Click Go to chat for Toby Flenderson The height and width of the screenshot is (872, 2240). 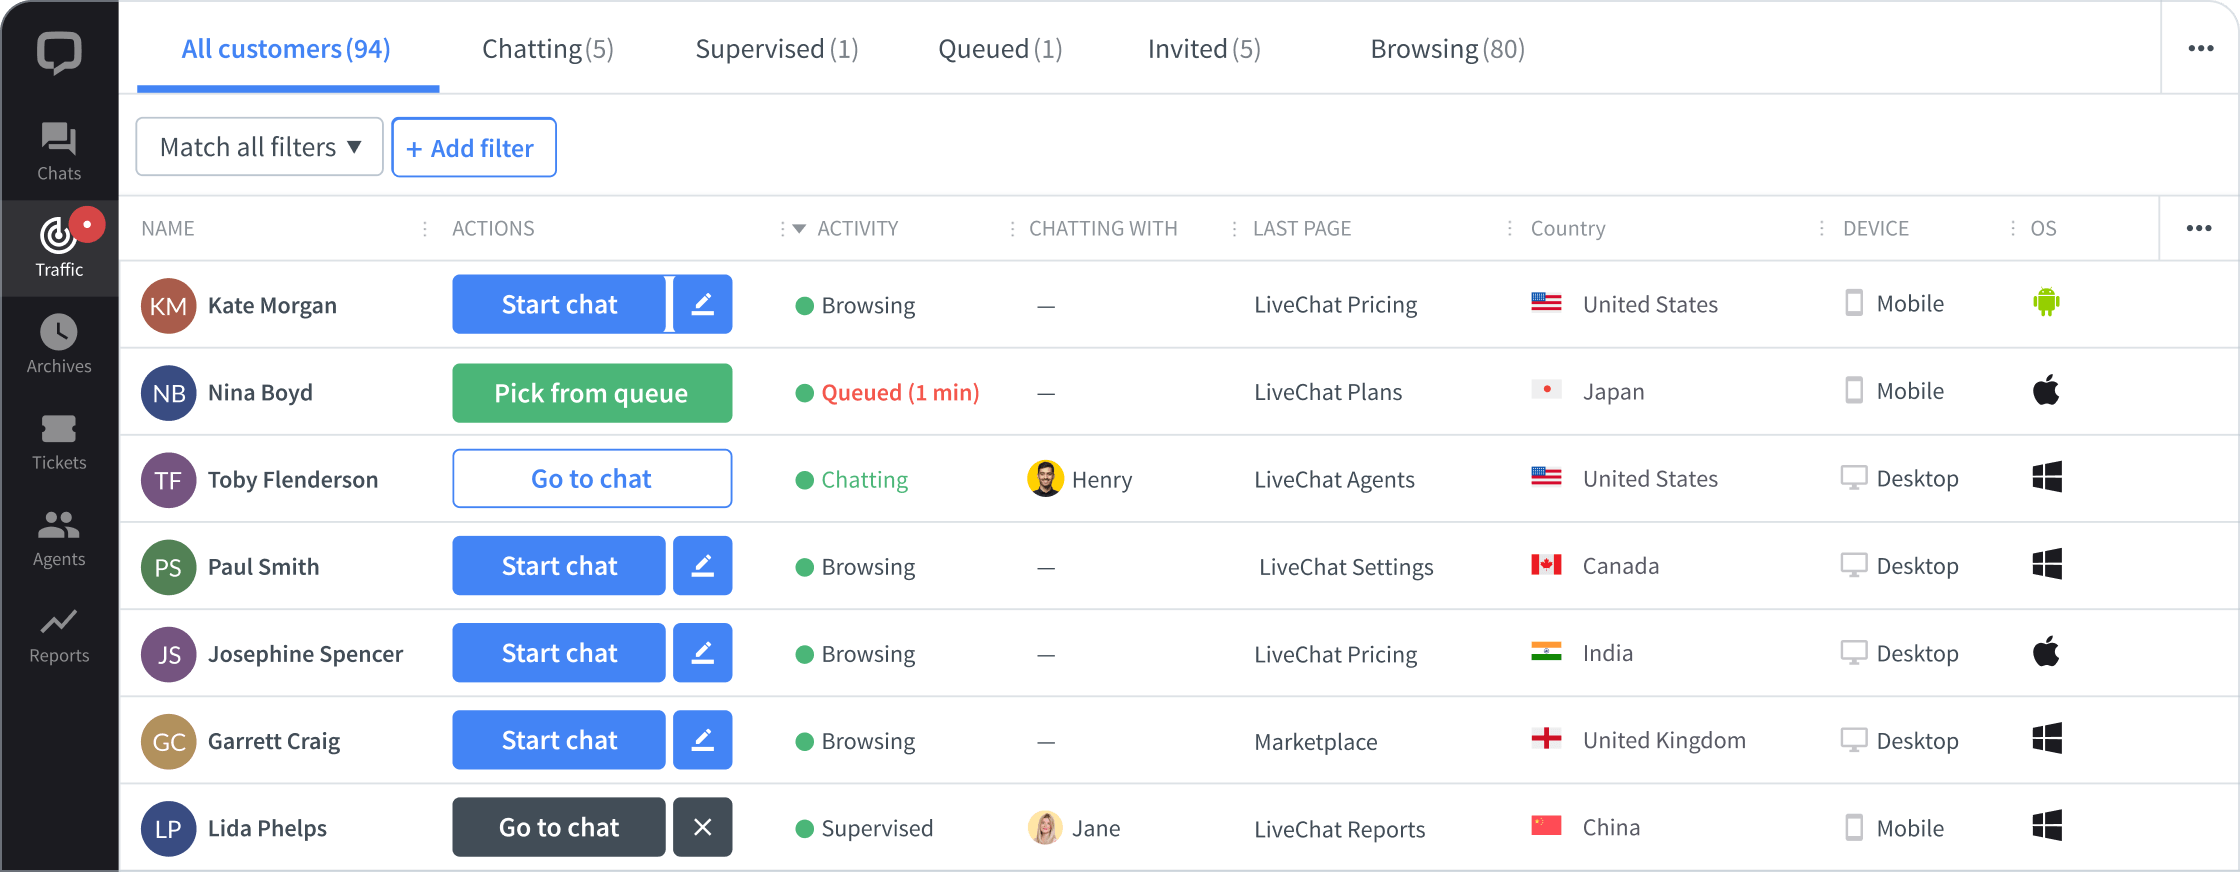[x=592, y=479]
